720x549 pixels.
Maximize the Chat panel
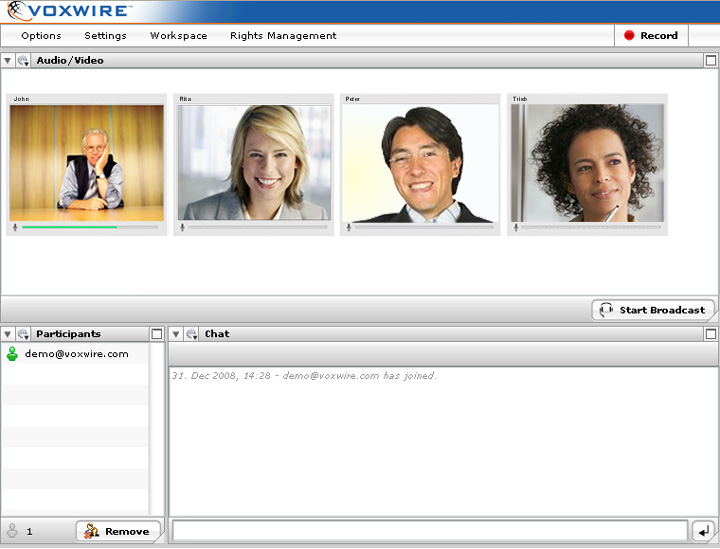coord(710,334)
